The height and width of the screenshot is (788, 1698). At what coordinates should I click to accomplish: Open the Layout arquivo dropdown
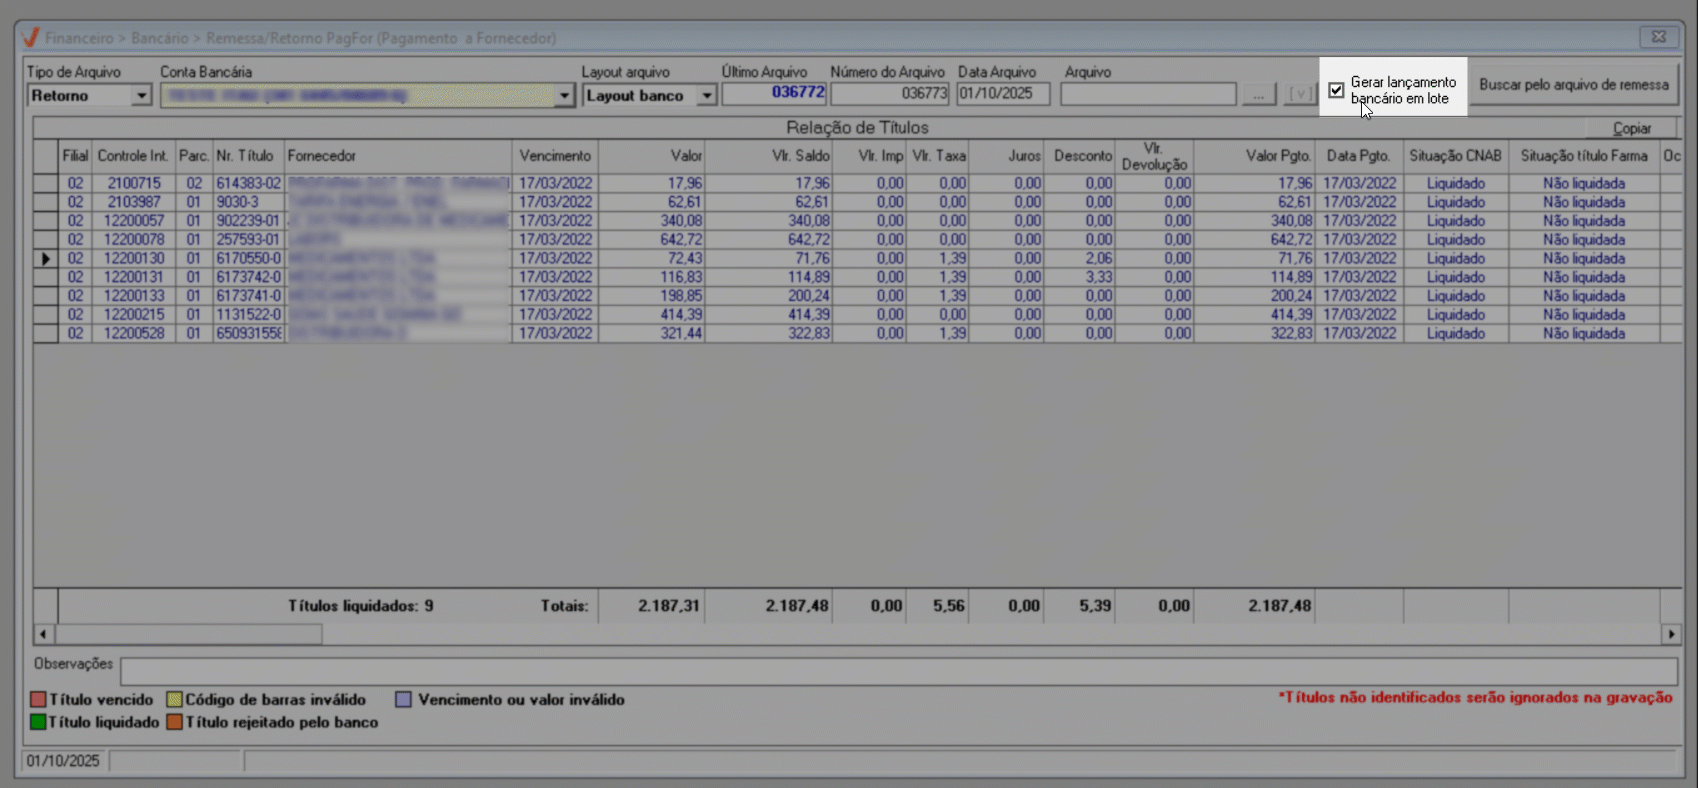(x=706, y=96)
